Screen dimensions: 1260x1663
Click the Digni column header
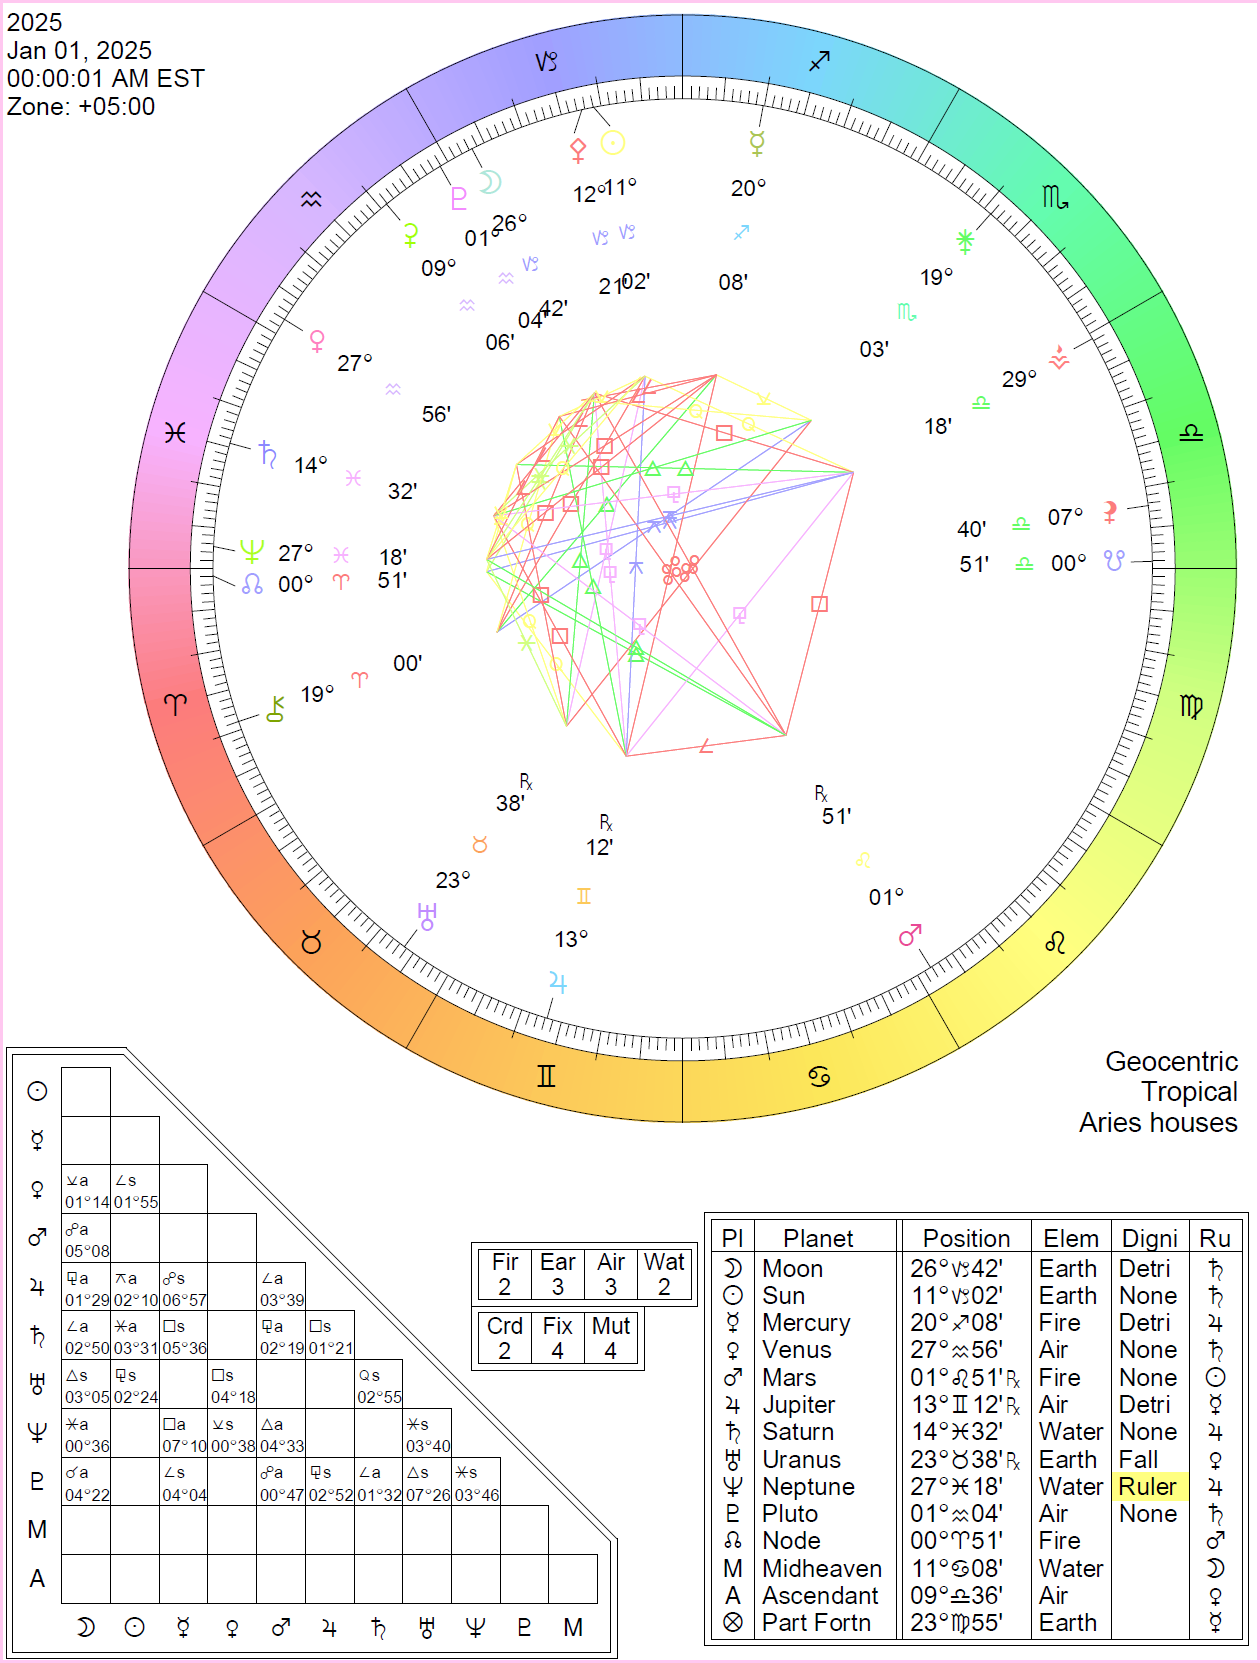[1149, 1238]
